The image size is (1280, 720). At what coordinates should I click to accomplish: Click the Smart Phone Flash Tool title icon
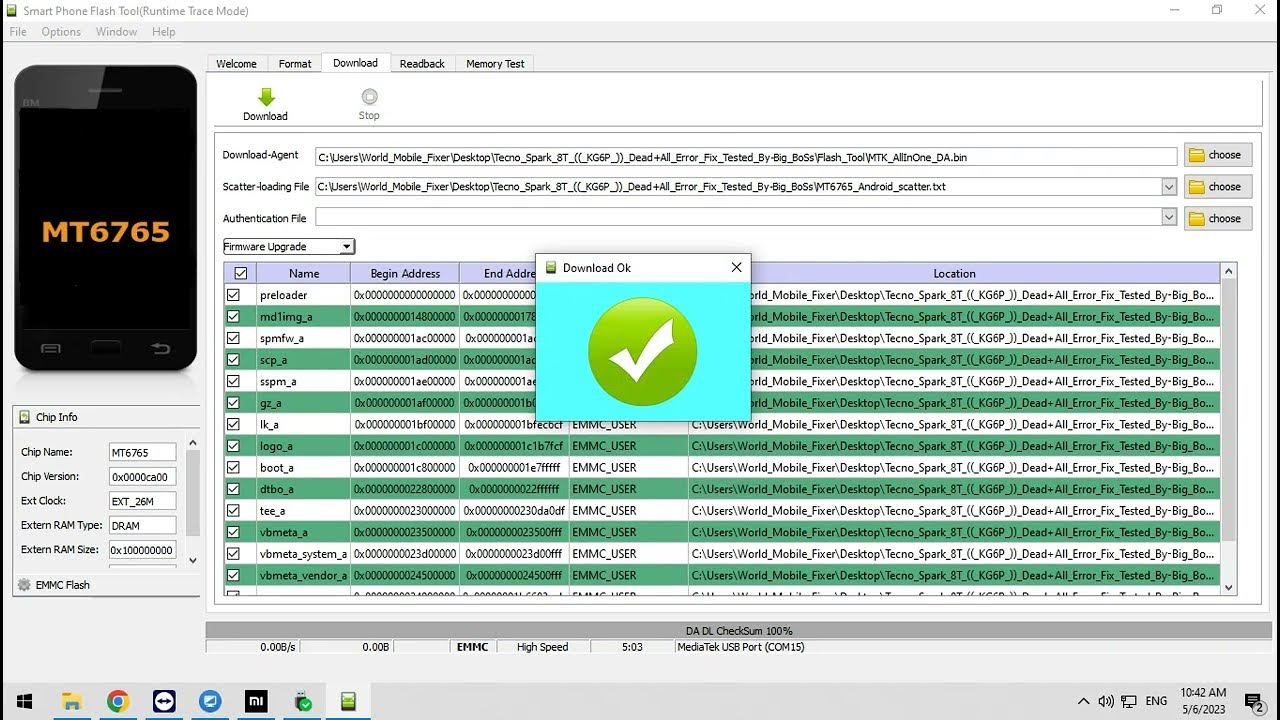click(x=11, y=11)
